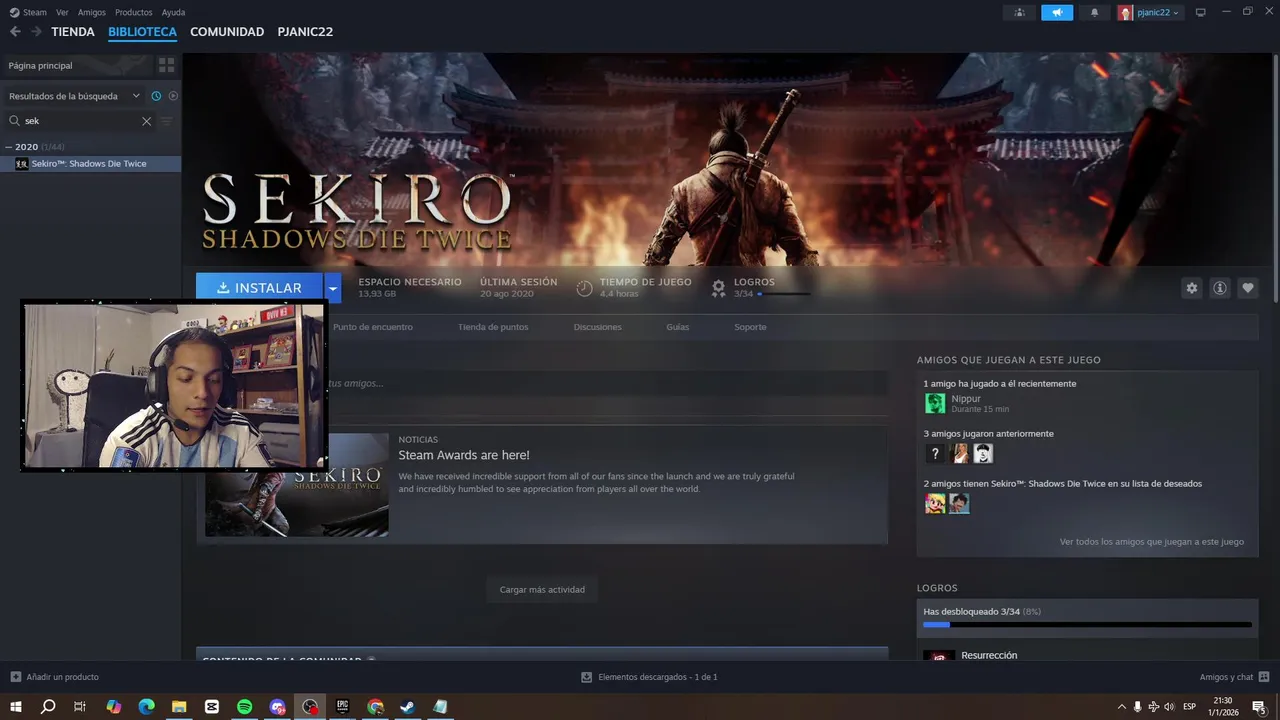Select Sekiro: Shadows Die Twice in library list
Image resolution: width=1280 pixels, height=720 pixels.
tap(90, 164)
